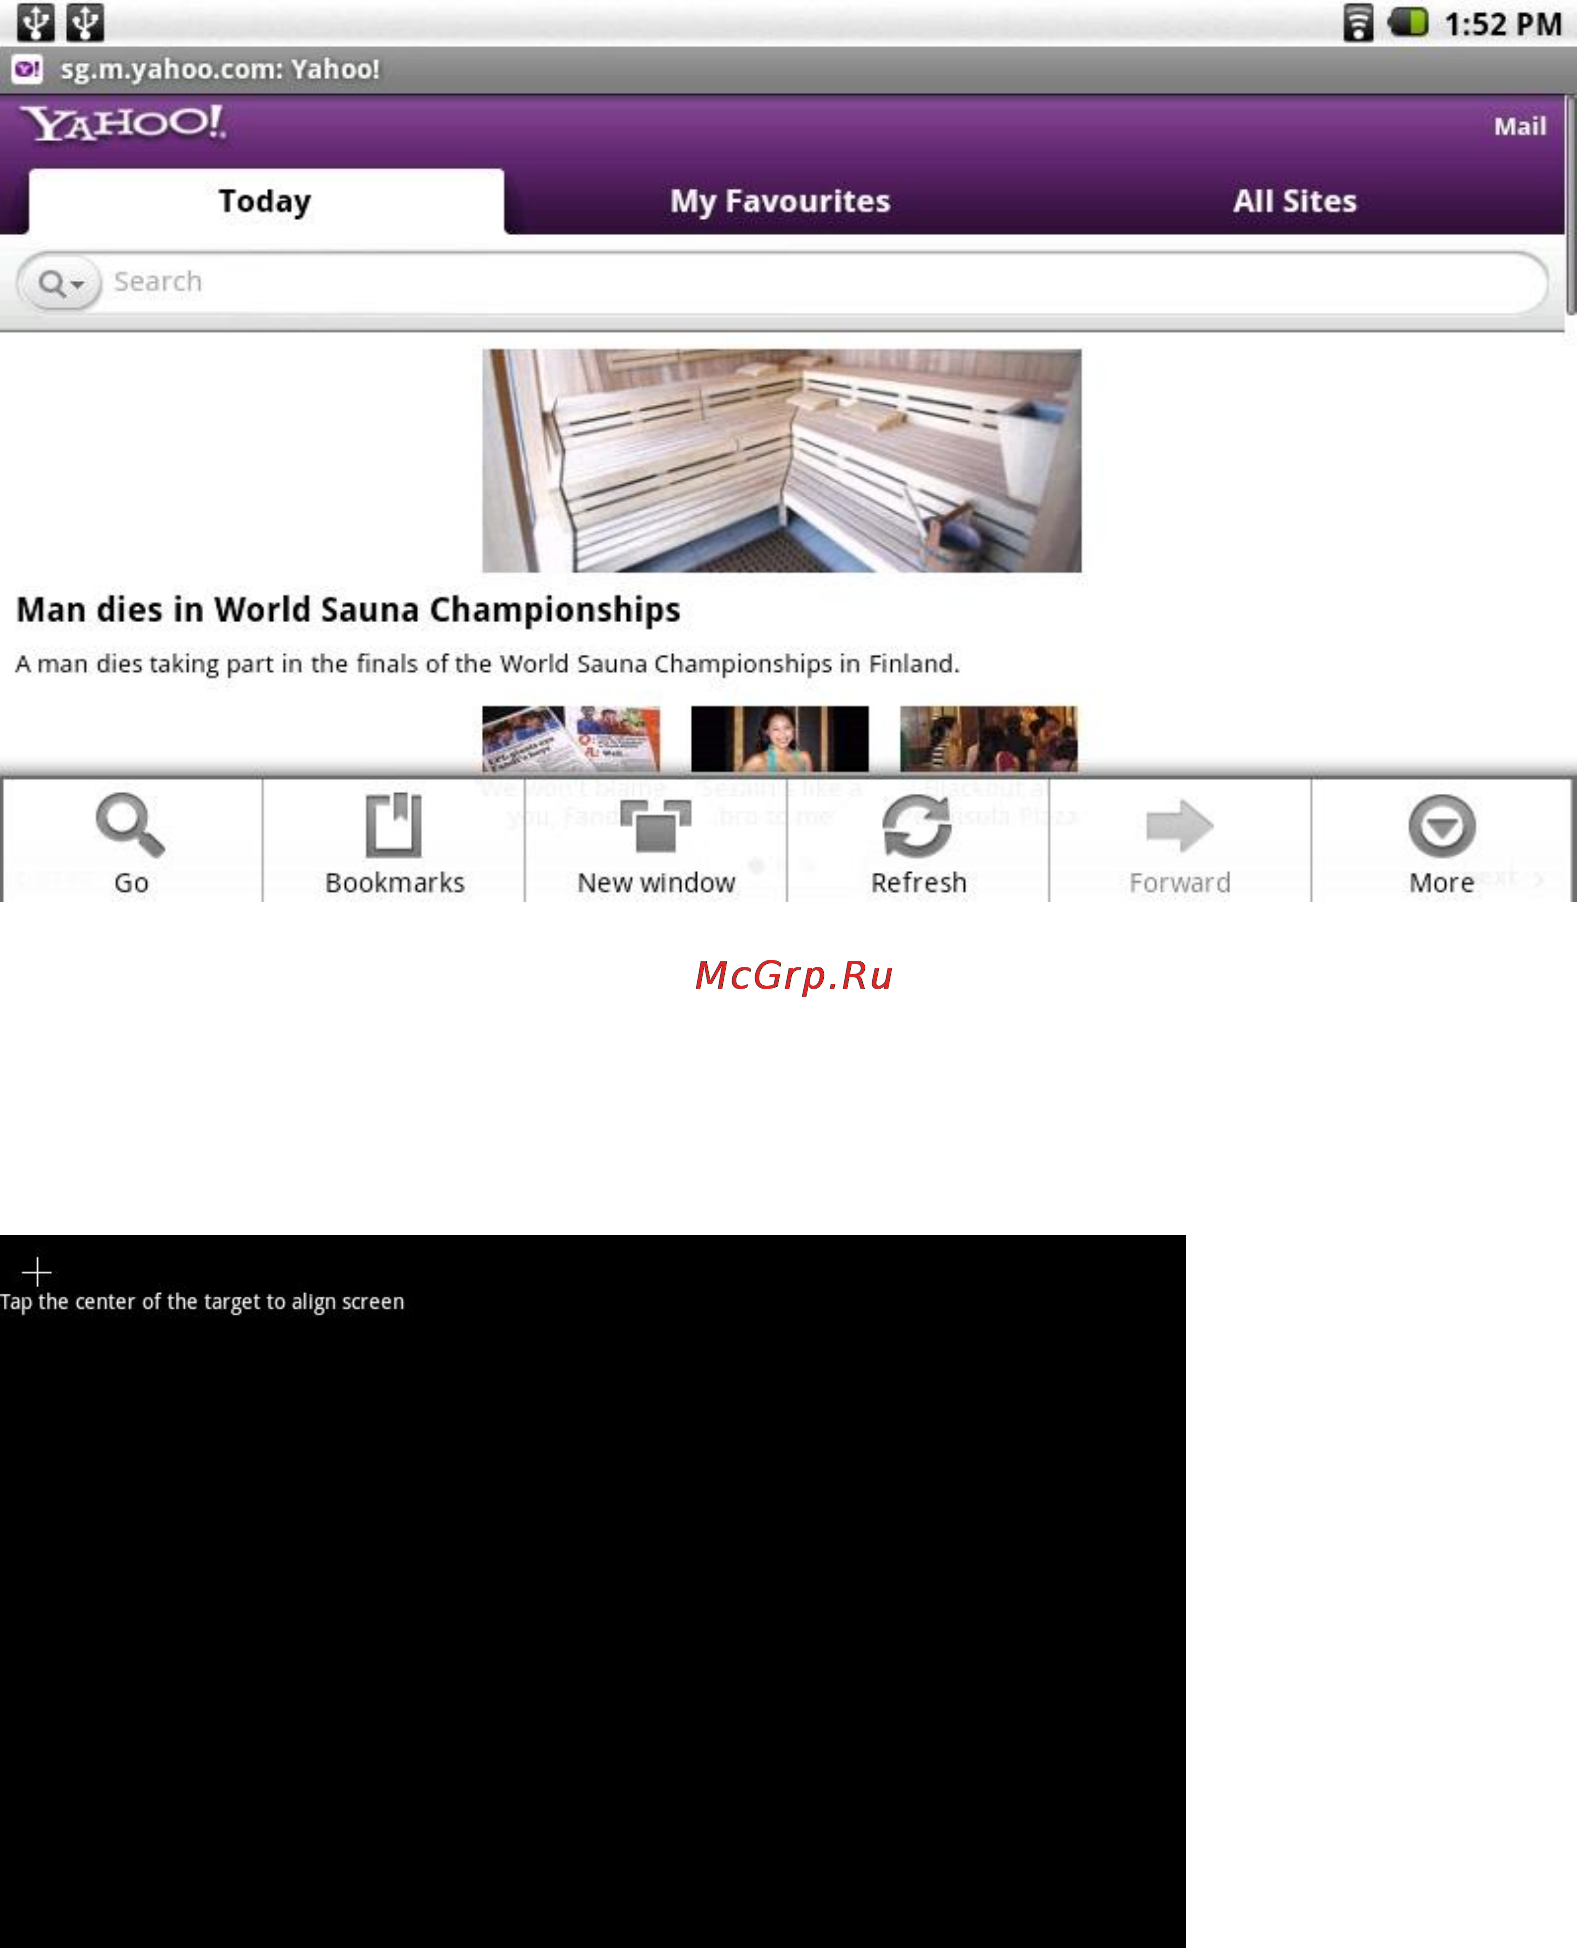
Task: Tap the Yahoo favicon in title bar
Action: pyautogui.click(x=27, y=69)
